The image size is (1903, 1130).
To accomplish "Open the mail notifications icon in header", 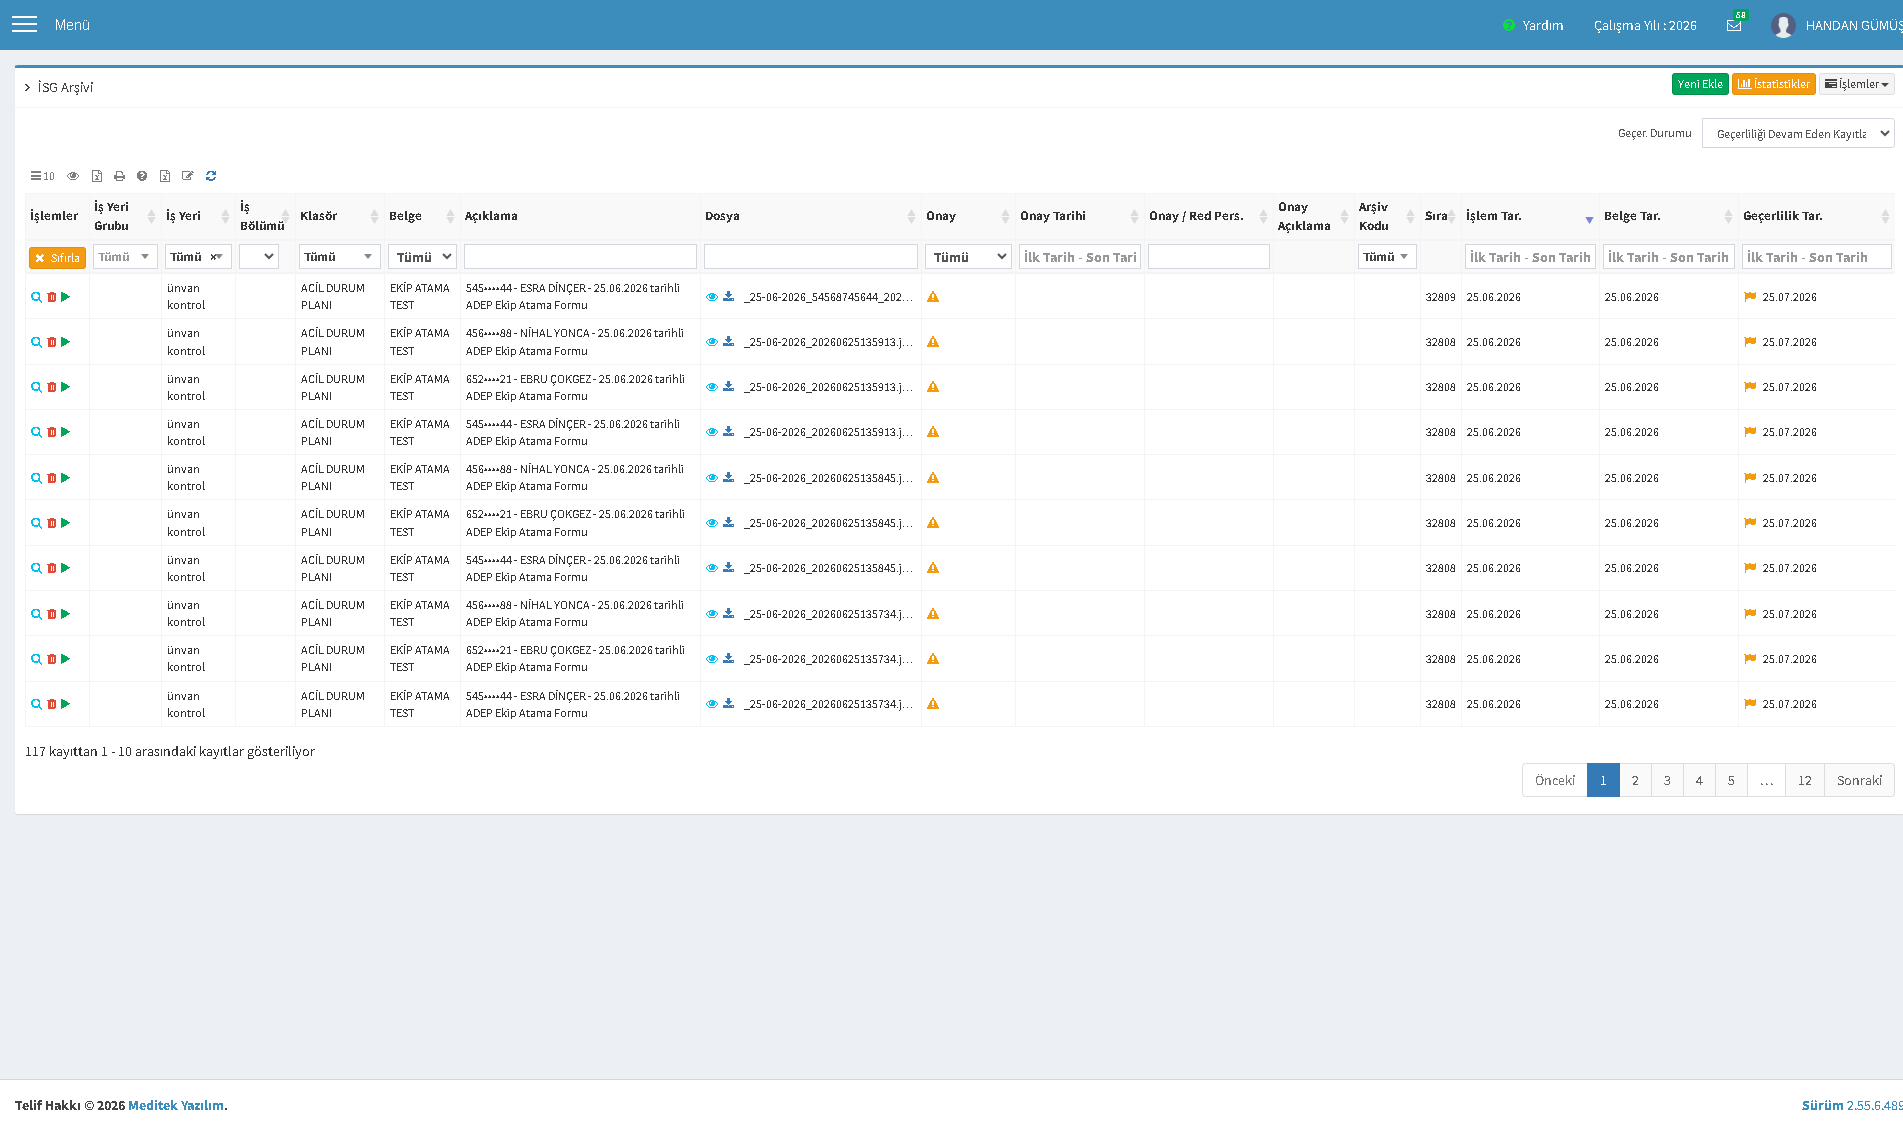I will coord(1734,25).
